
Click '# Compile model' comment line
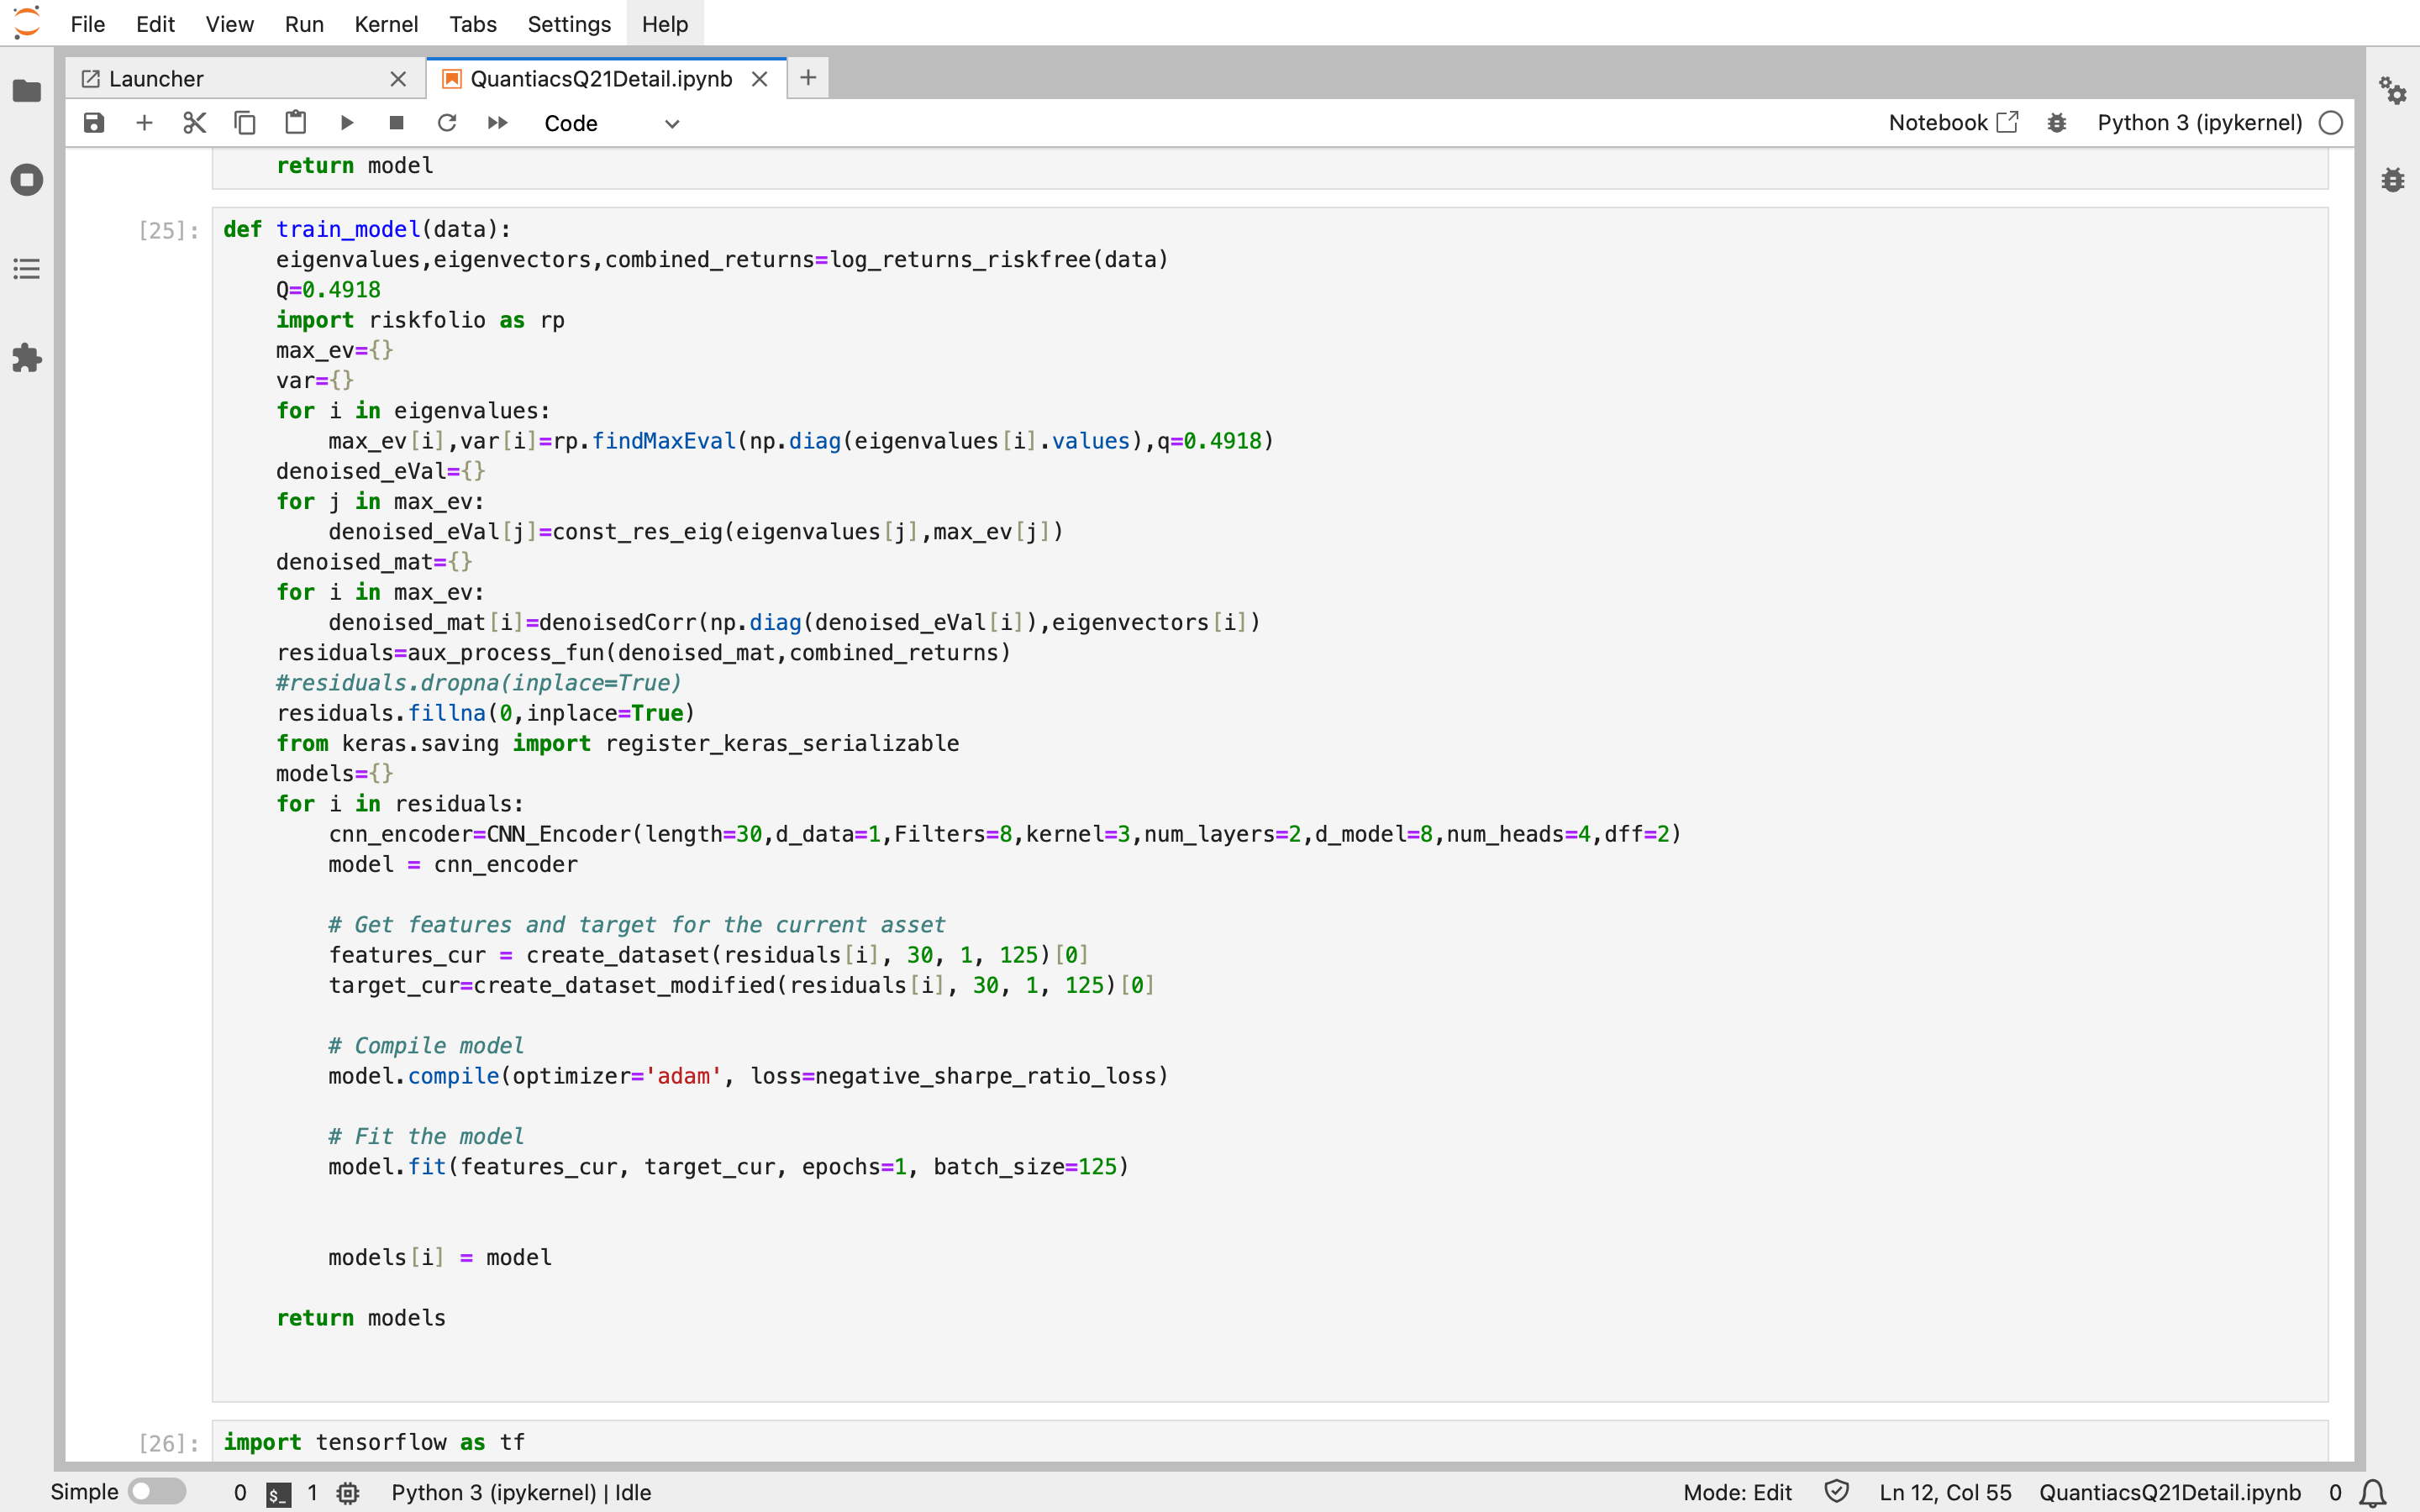426,1046
